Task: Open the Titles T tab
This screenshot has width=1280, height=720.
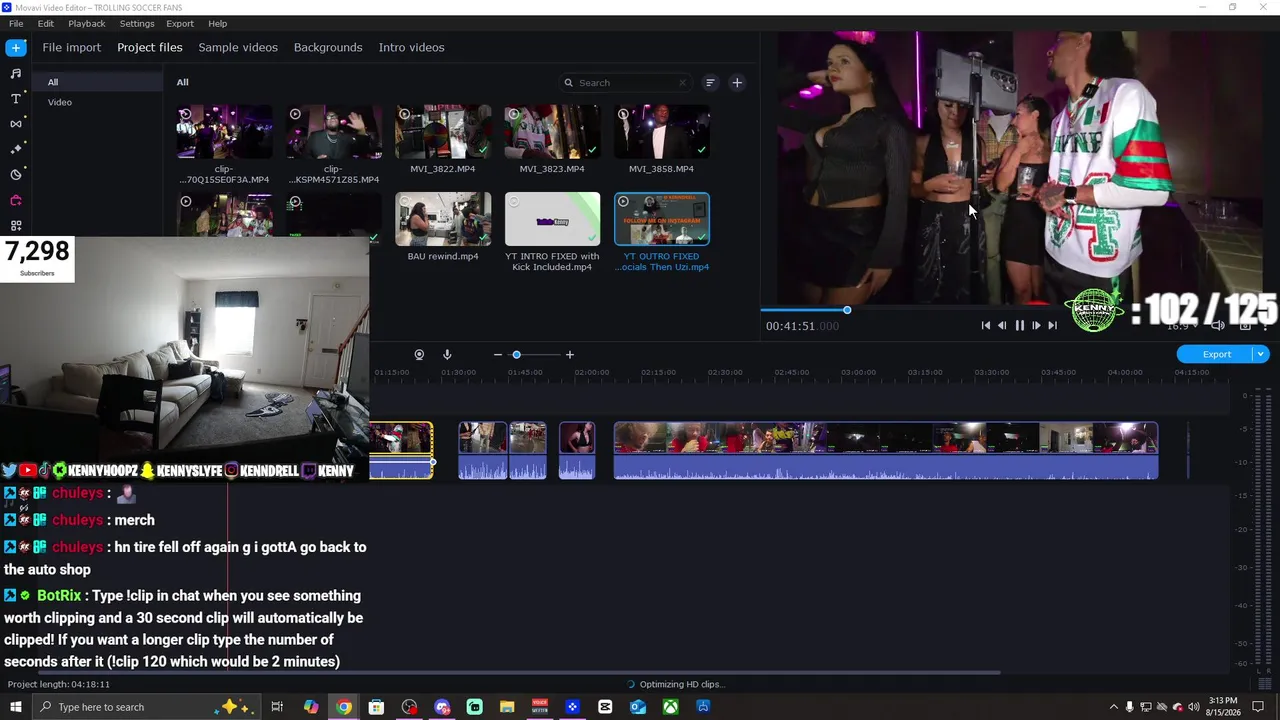Action: pos(16,98)
